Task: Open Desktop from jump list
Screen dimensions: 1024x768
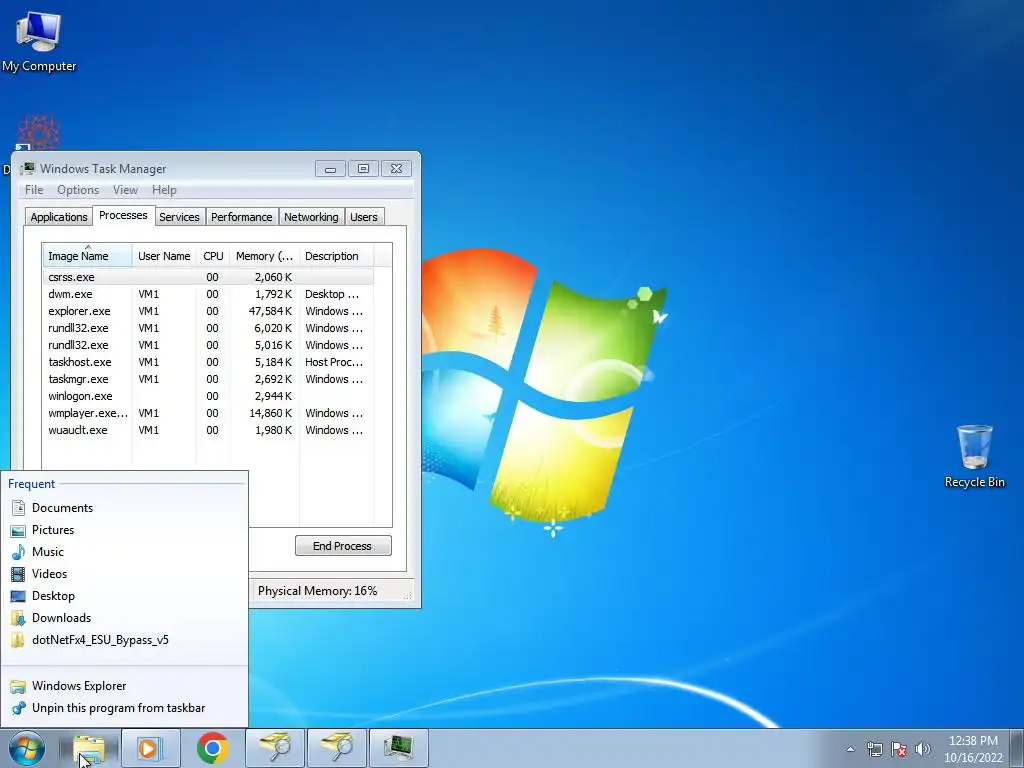Action: click(124, 596)
